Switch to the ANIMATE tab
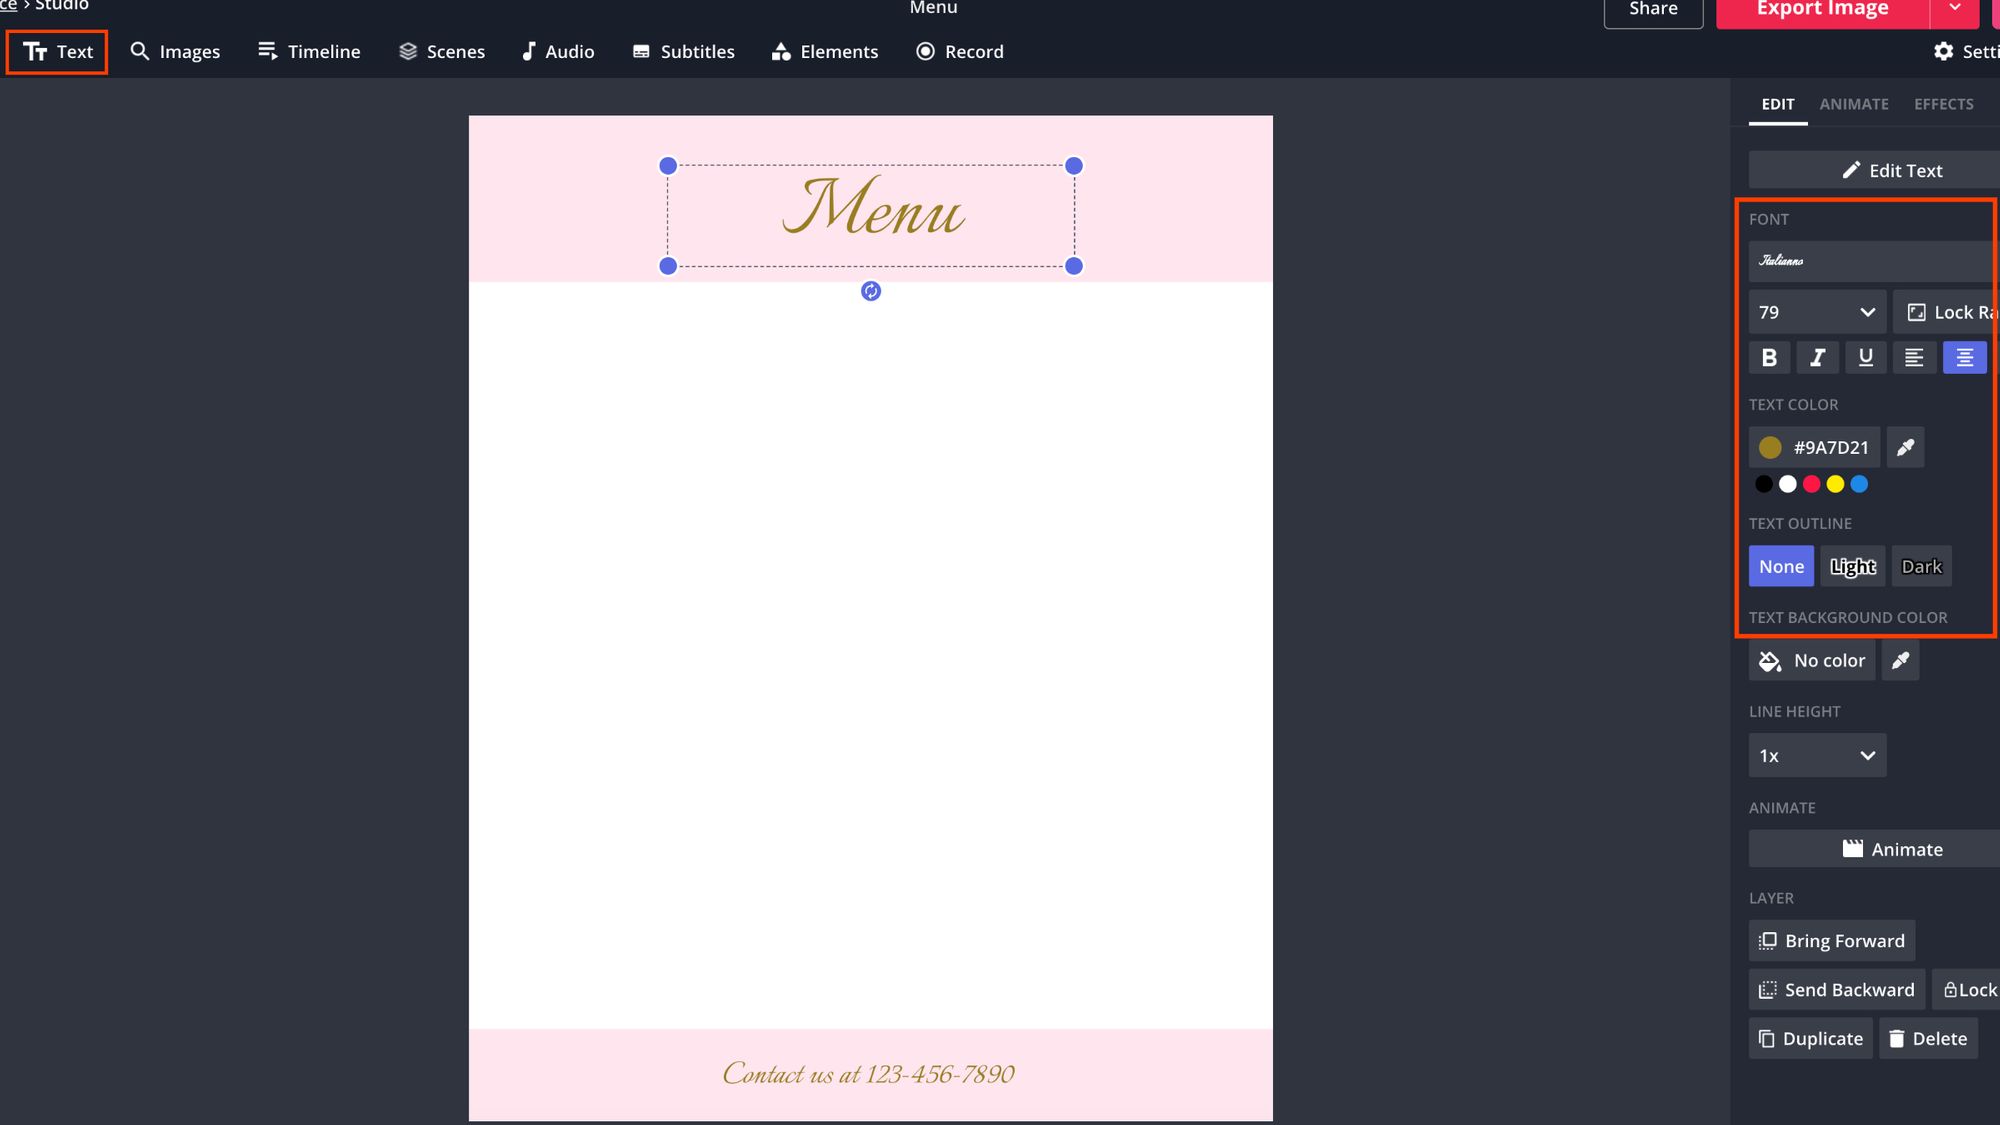The width and height of the screenshot is (2000, 1125). pos(1854,104)
